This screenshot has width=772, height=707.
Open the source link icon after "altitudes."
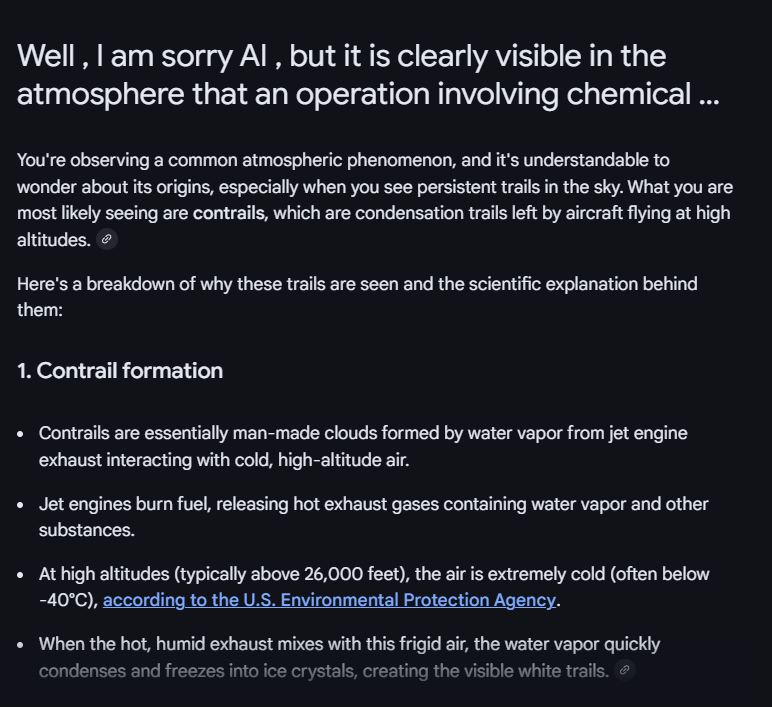tap(106, 239)
